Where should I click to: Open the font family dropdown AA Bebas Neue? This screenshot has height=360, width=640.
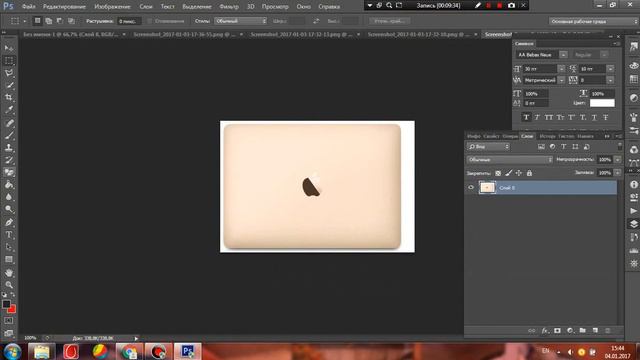pos(563,55)
